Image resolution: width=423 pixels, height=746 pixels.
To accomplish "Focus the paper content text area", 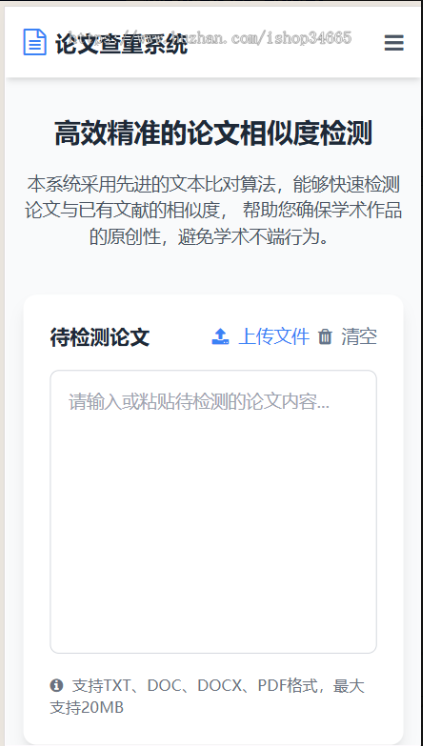I will pos(213,511).
